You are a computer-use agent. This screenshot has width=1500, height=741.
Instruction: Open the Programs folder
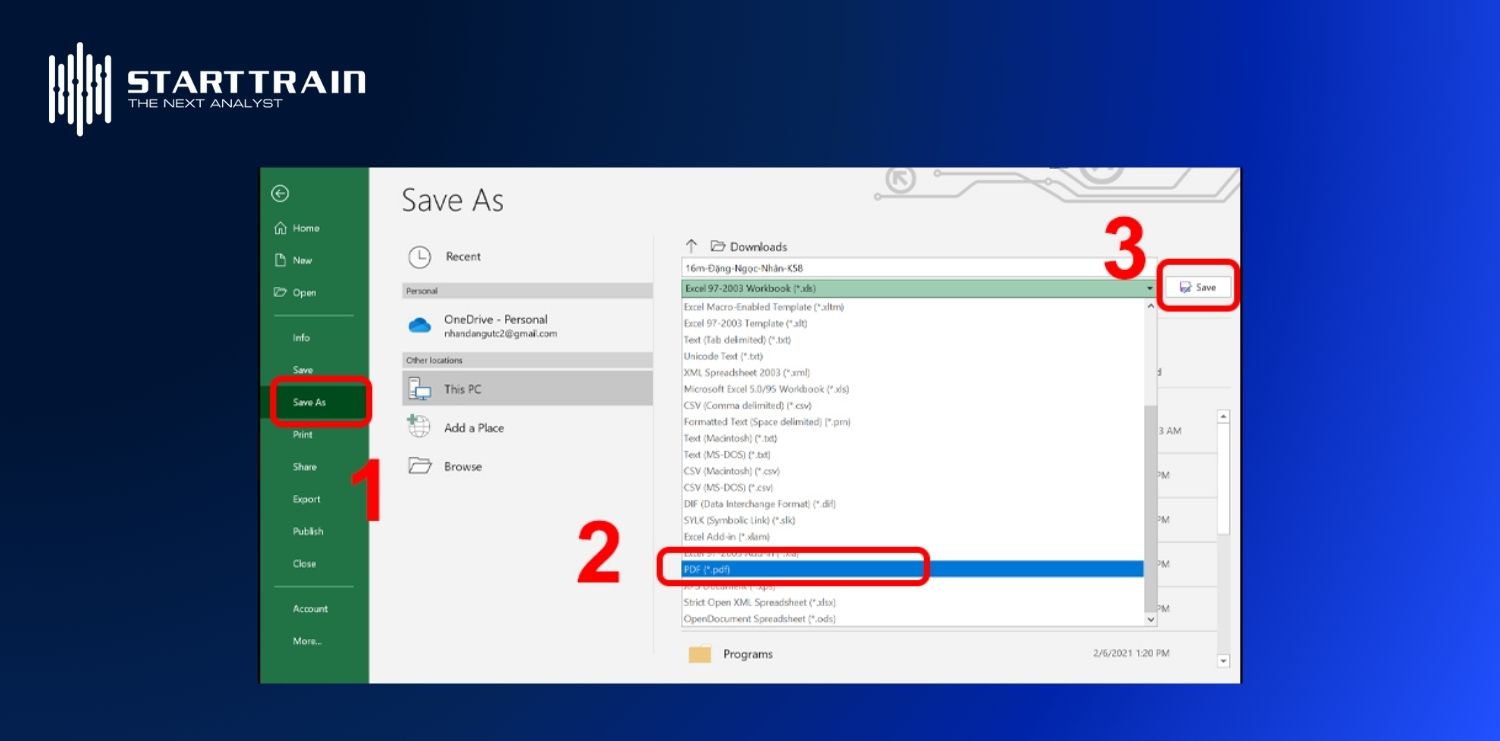747,654
